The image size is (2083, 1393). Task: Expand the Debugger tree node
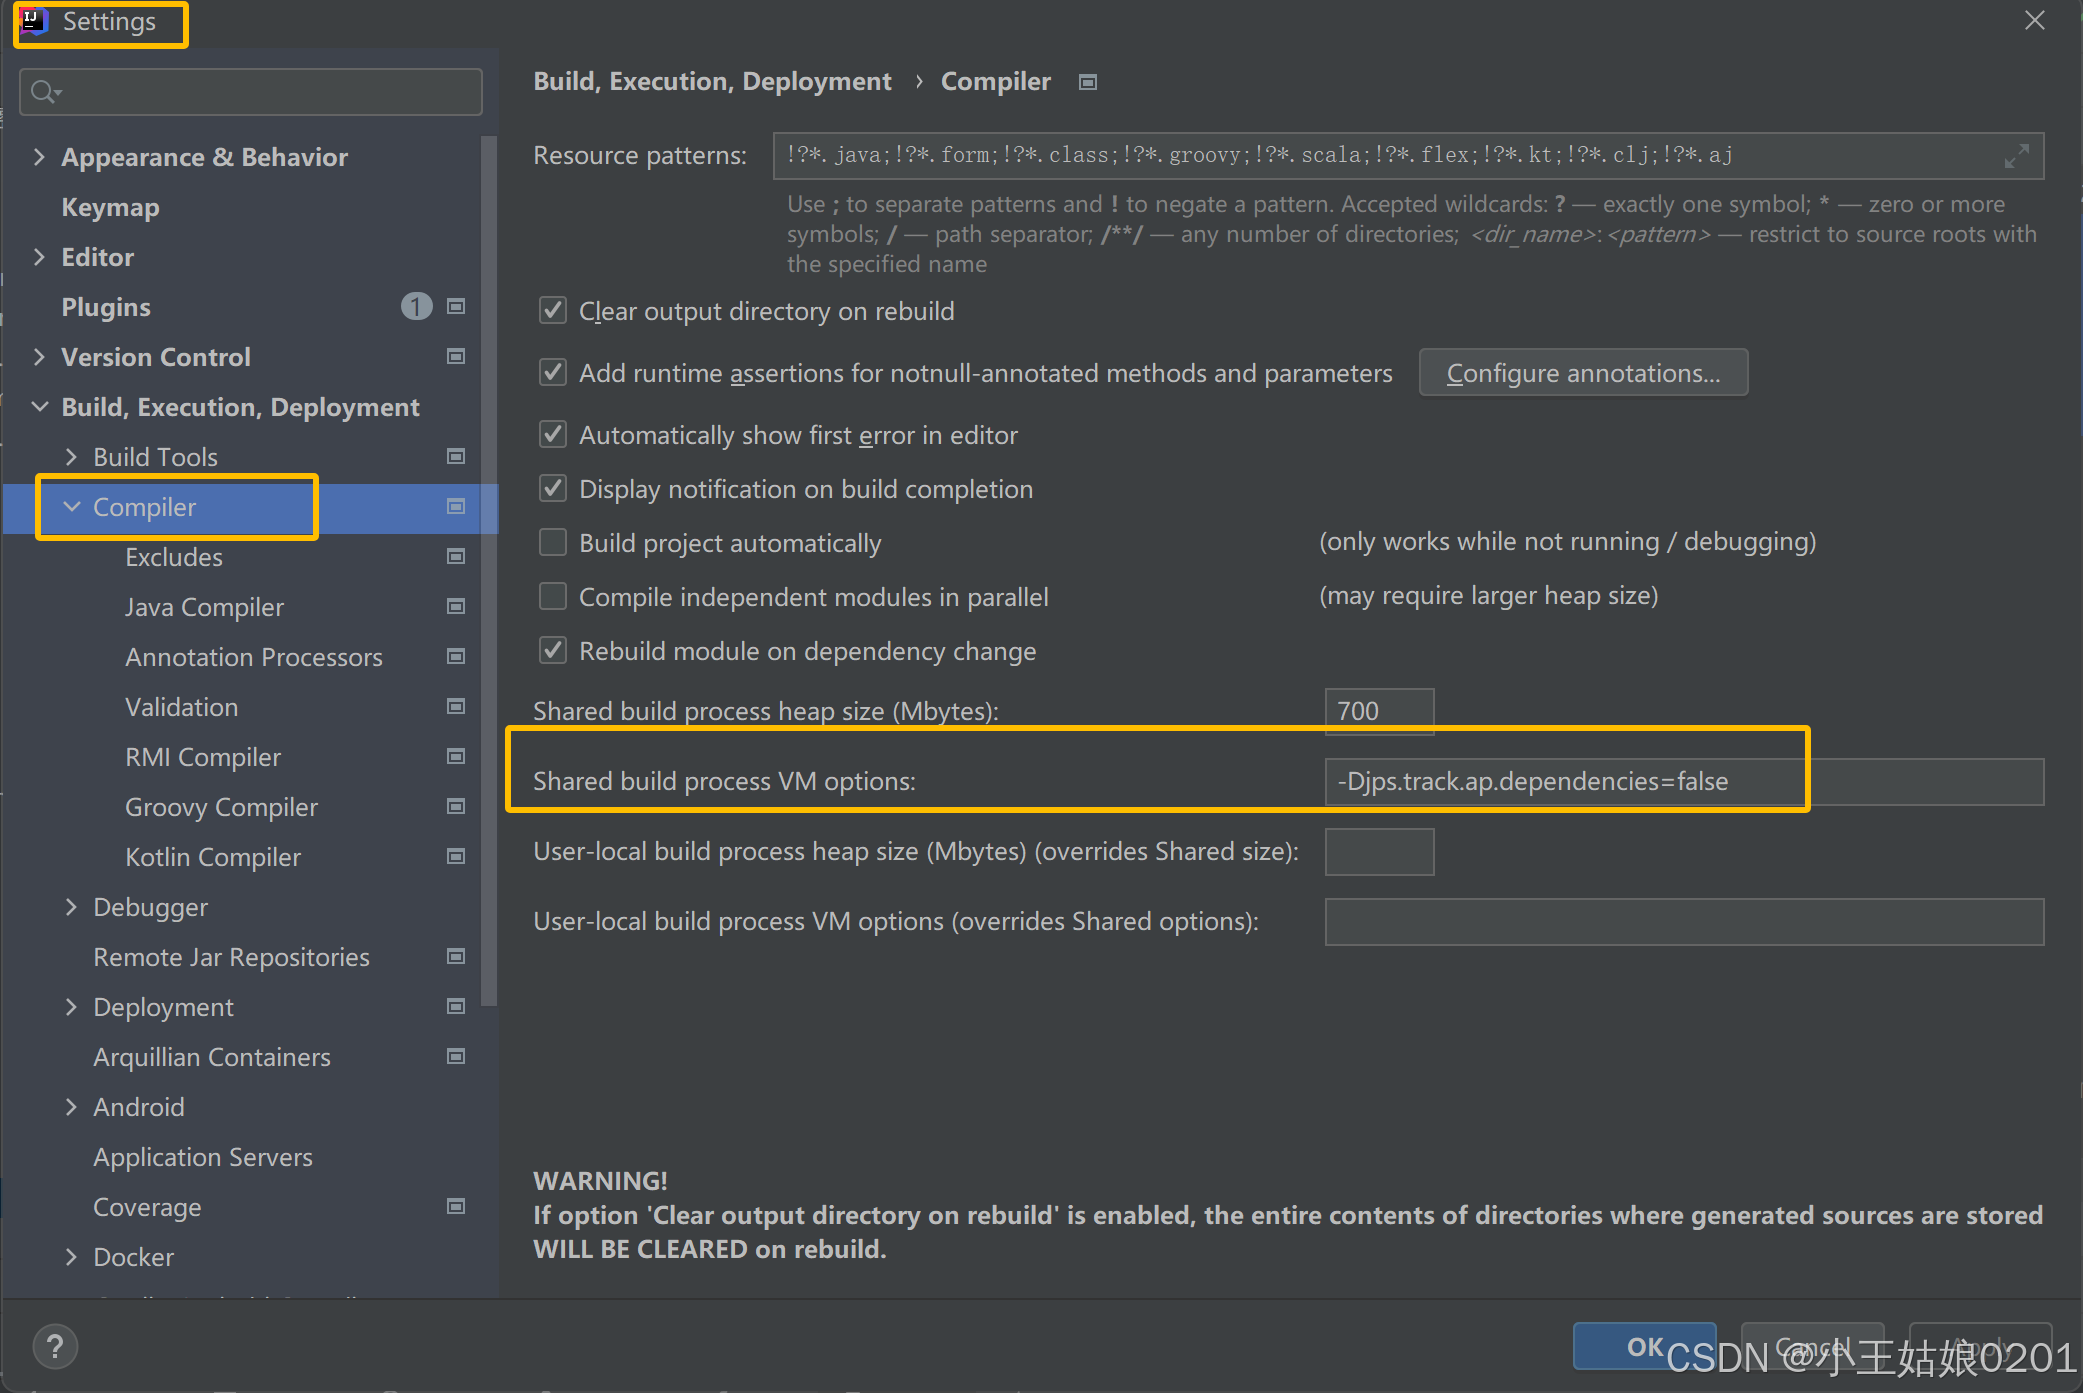click(x=71, y=906)
